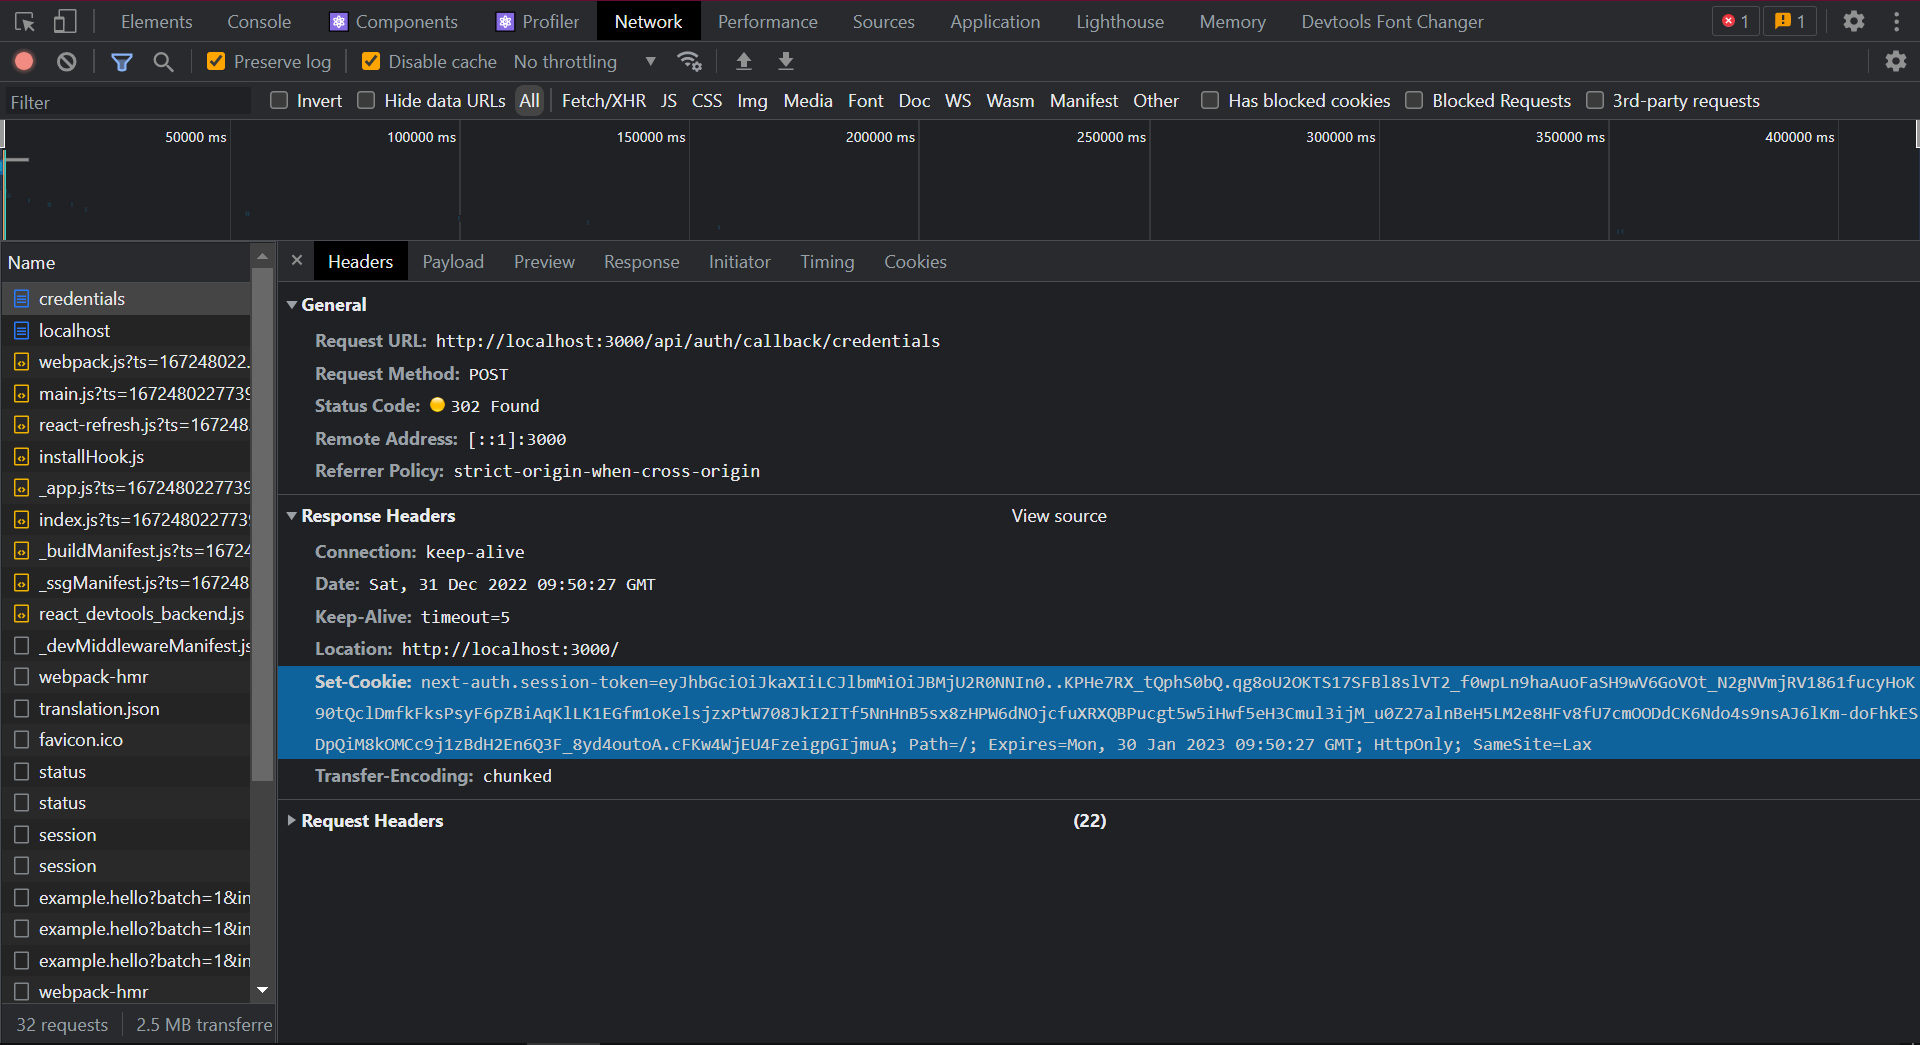Click View source link
Image resolution: width=1920 pixels, height=1045 pixels.
(x=1058, y=516)
